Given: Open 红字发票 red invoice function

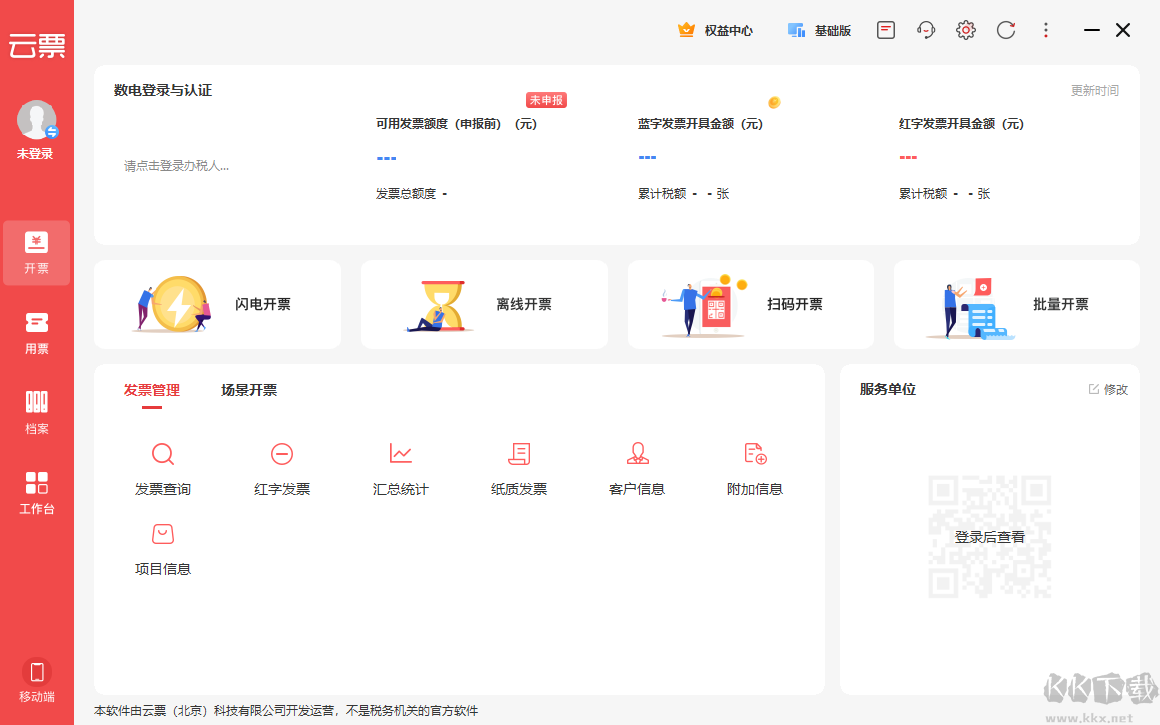Looking at the screenshot, I should click(x=282, y=469).
